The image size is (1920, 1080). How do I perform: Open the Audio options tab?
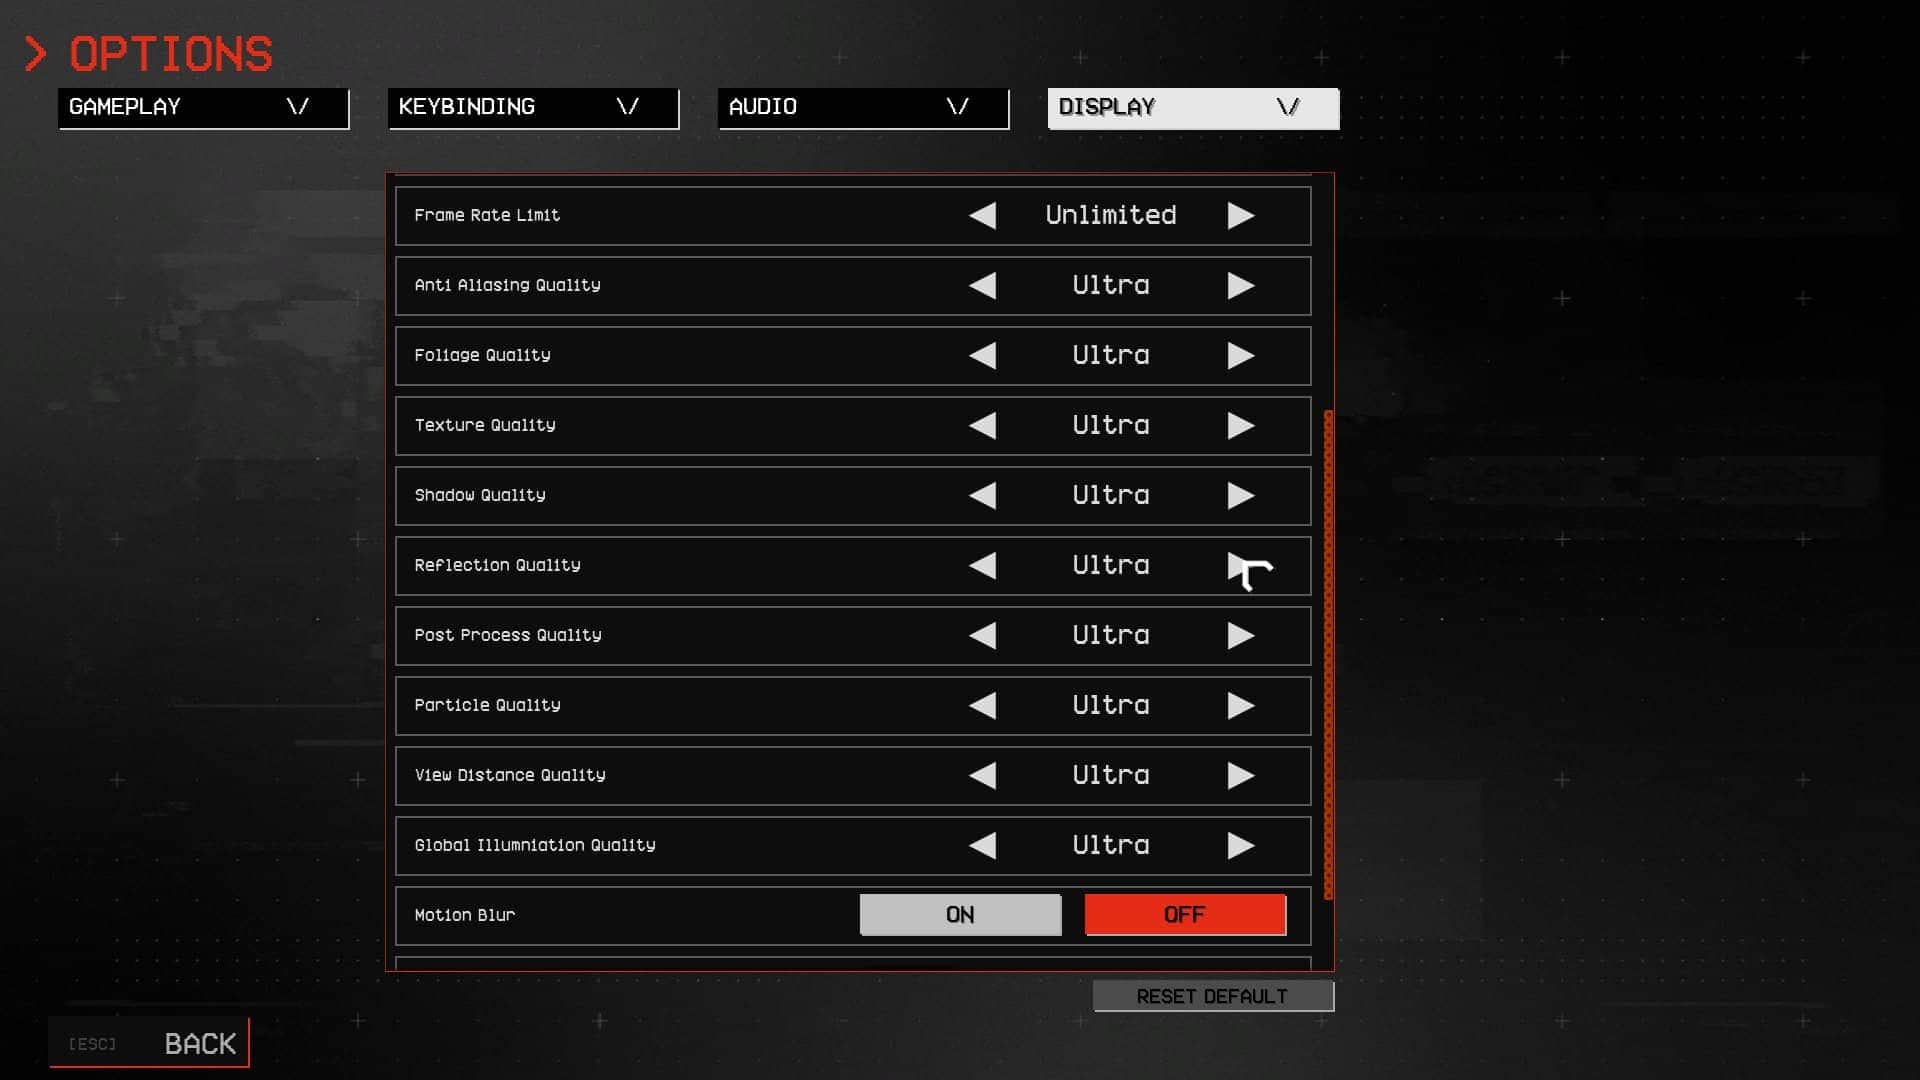coord(863,108)
